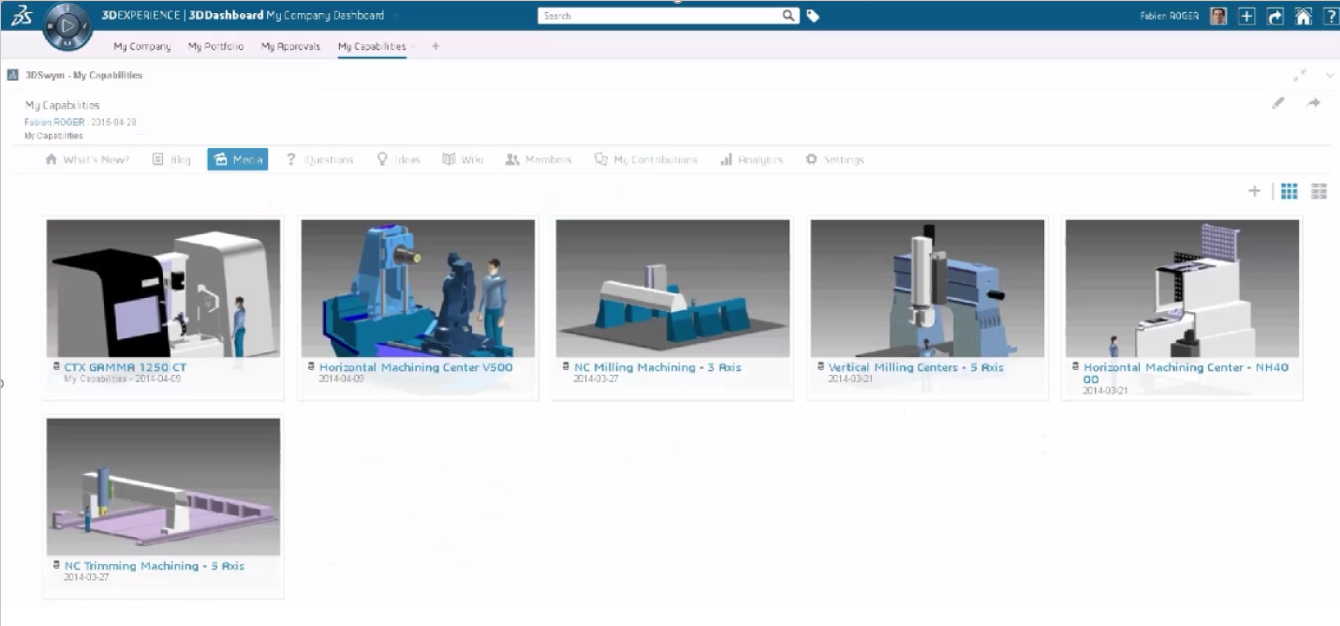This screenshot has height=626, width=1340.
Task: Click media type icon beside Machining Center NH4000
Action: pos(1075,367)
